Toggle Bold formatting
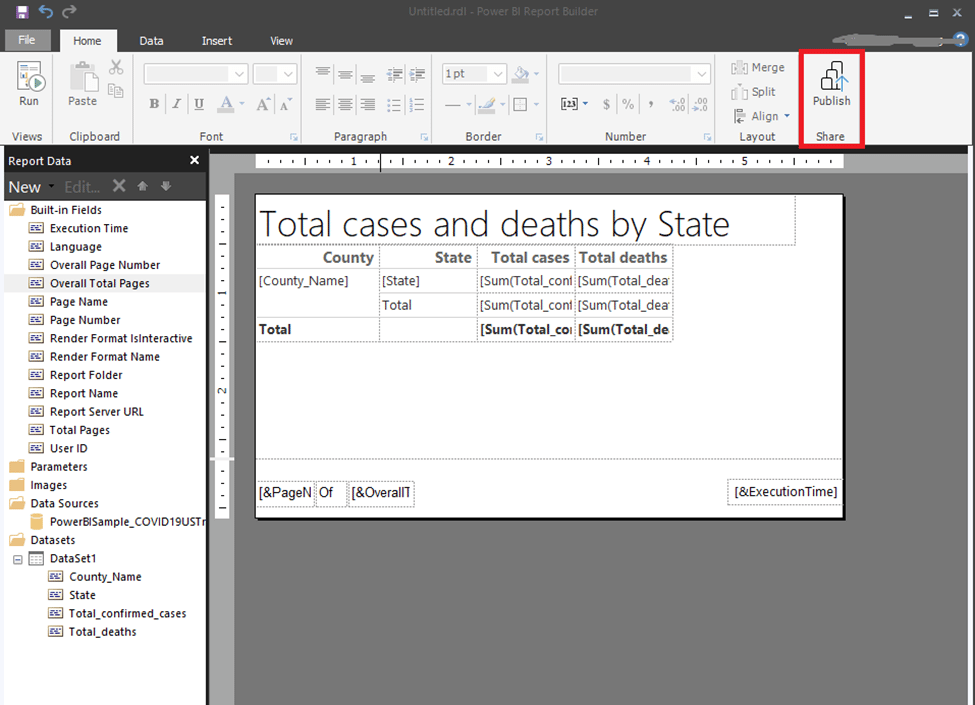 coord(154,104)
